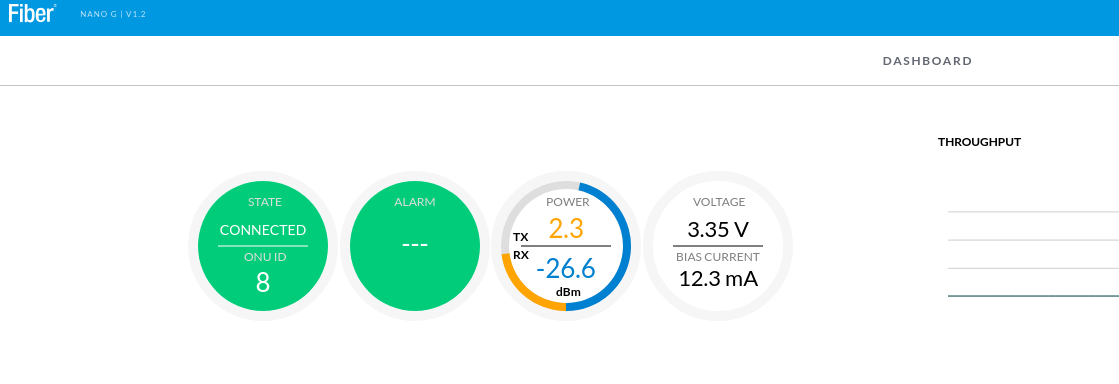Click the POWER gauge title
This screenshot has width=1119, height=384.
567,202
